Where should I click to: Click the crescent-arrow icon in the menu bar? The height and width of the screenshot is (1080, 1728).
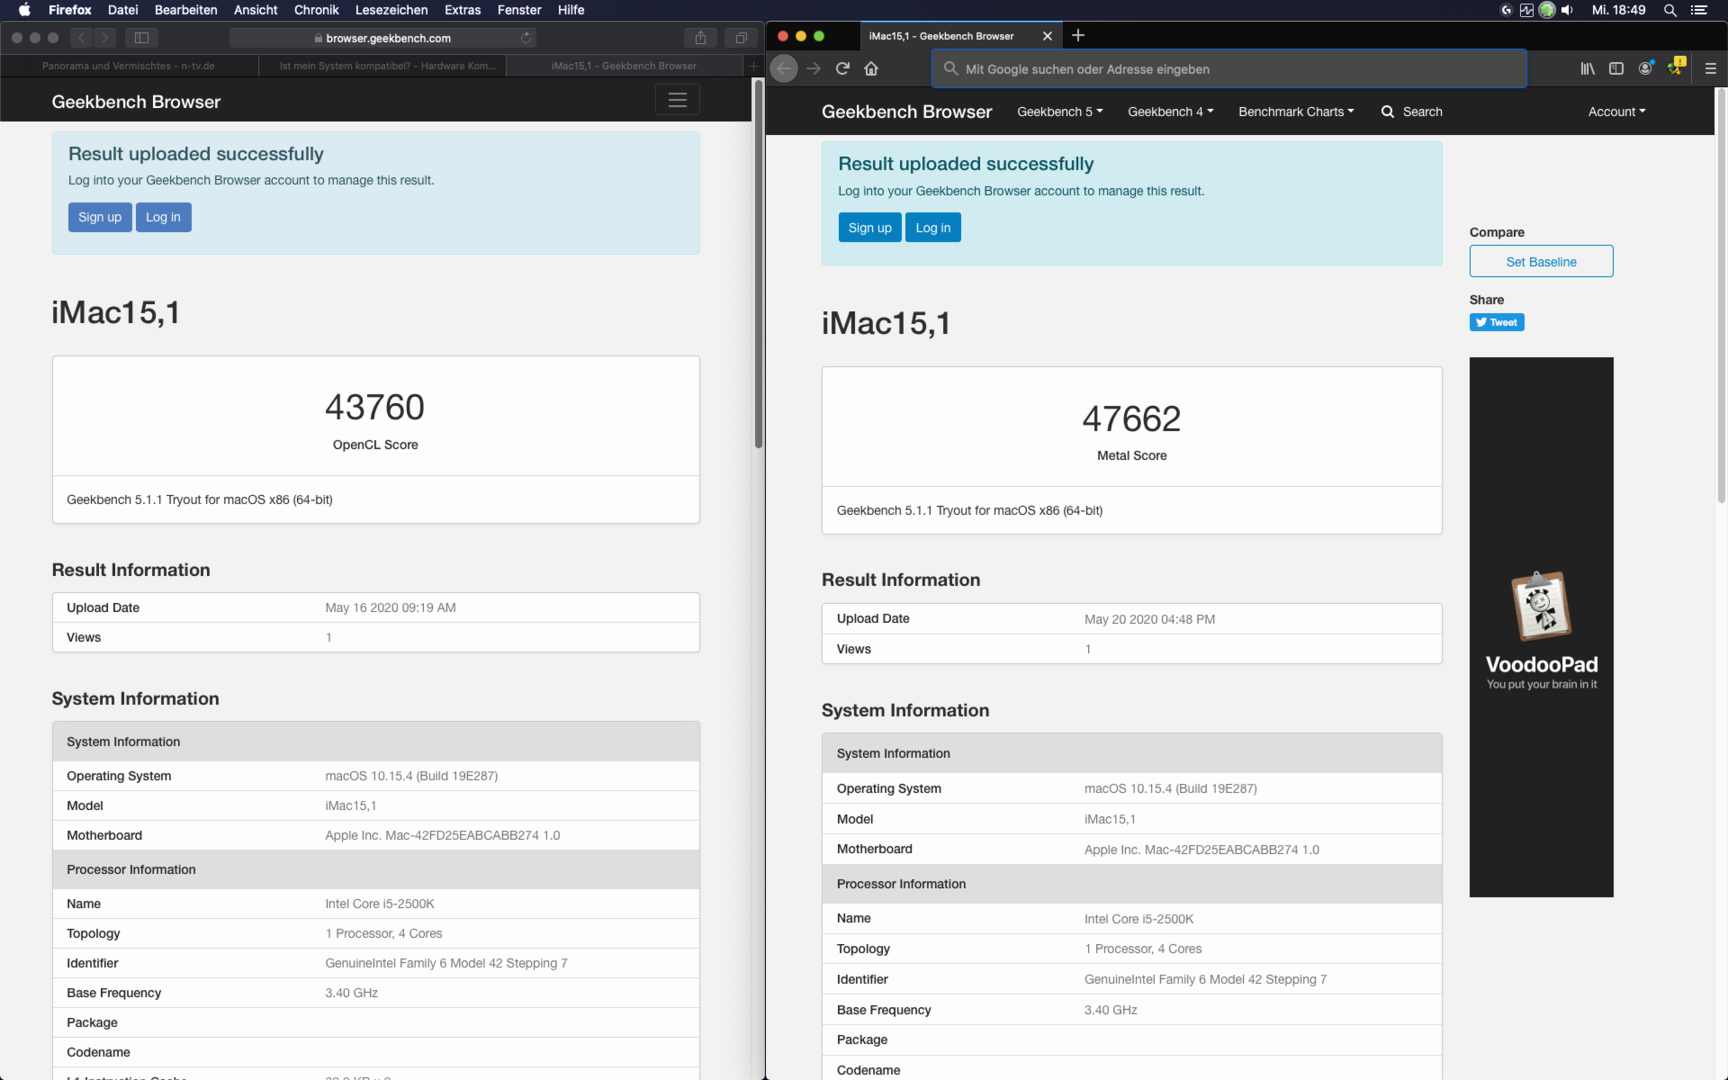(1506, 10)
